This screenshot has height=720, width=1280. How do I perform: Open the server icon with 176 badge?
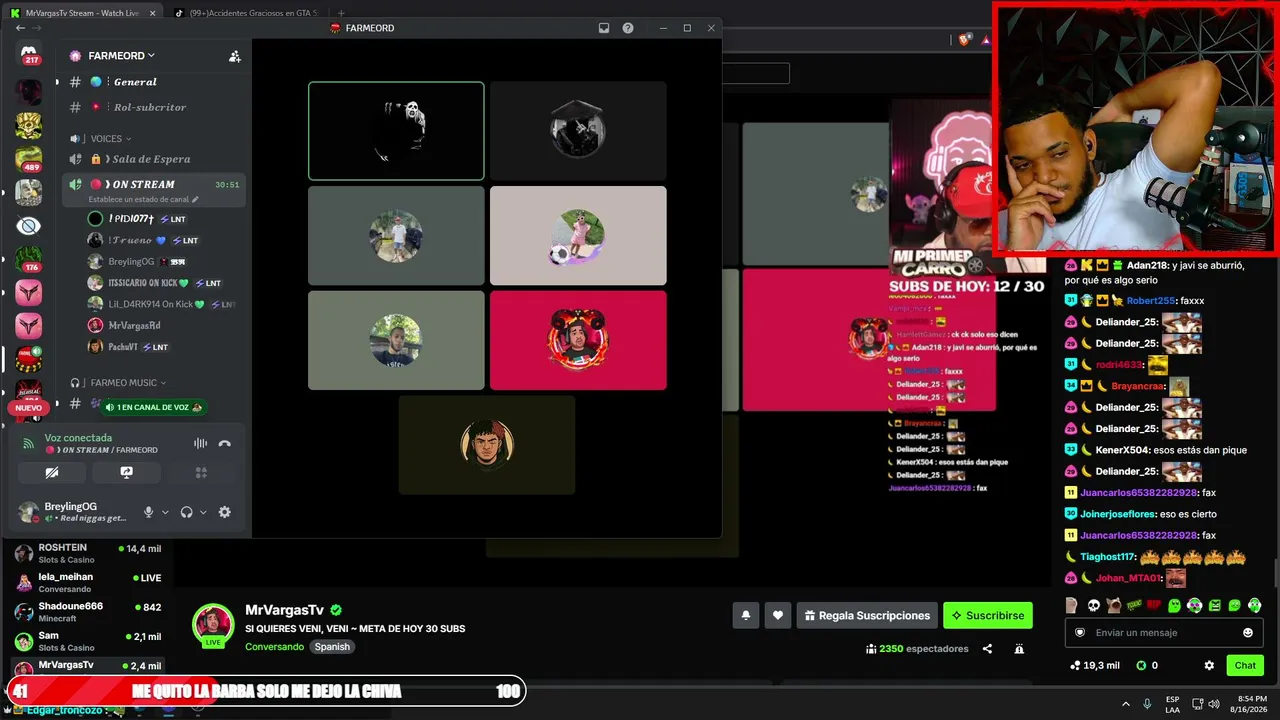[29, 259]
